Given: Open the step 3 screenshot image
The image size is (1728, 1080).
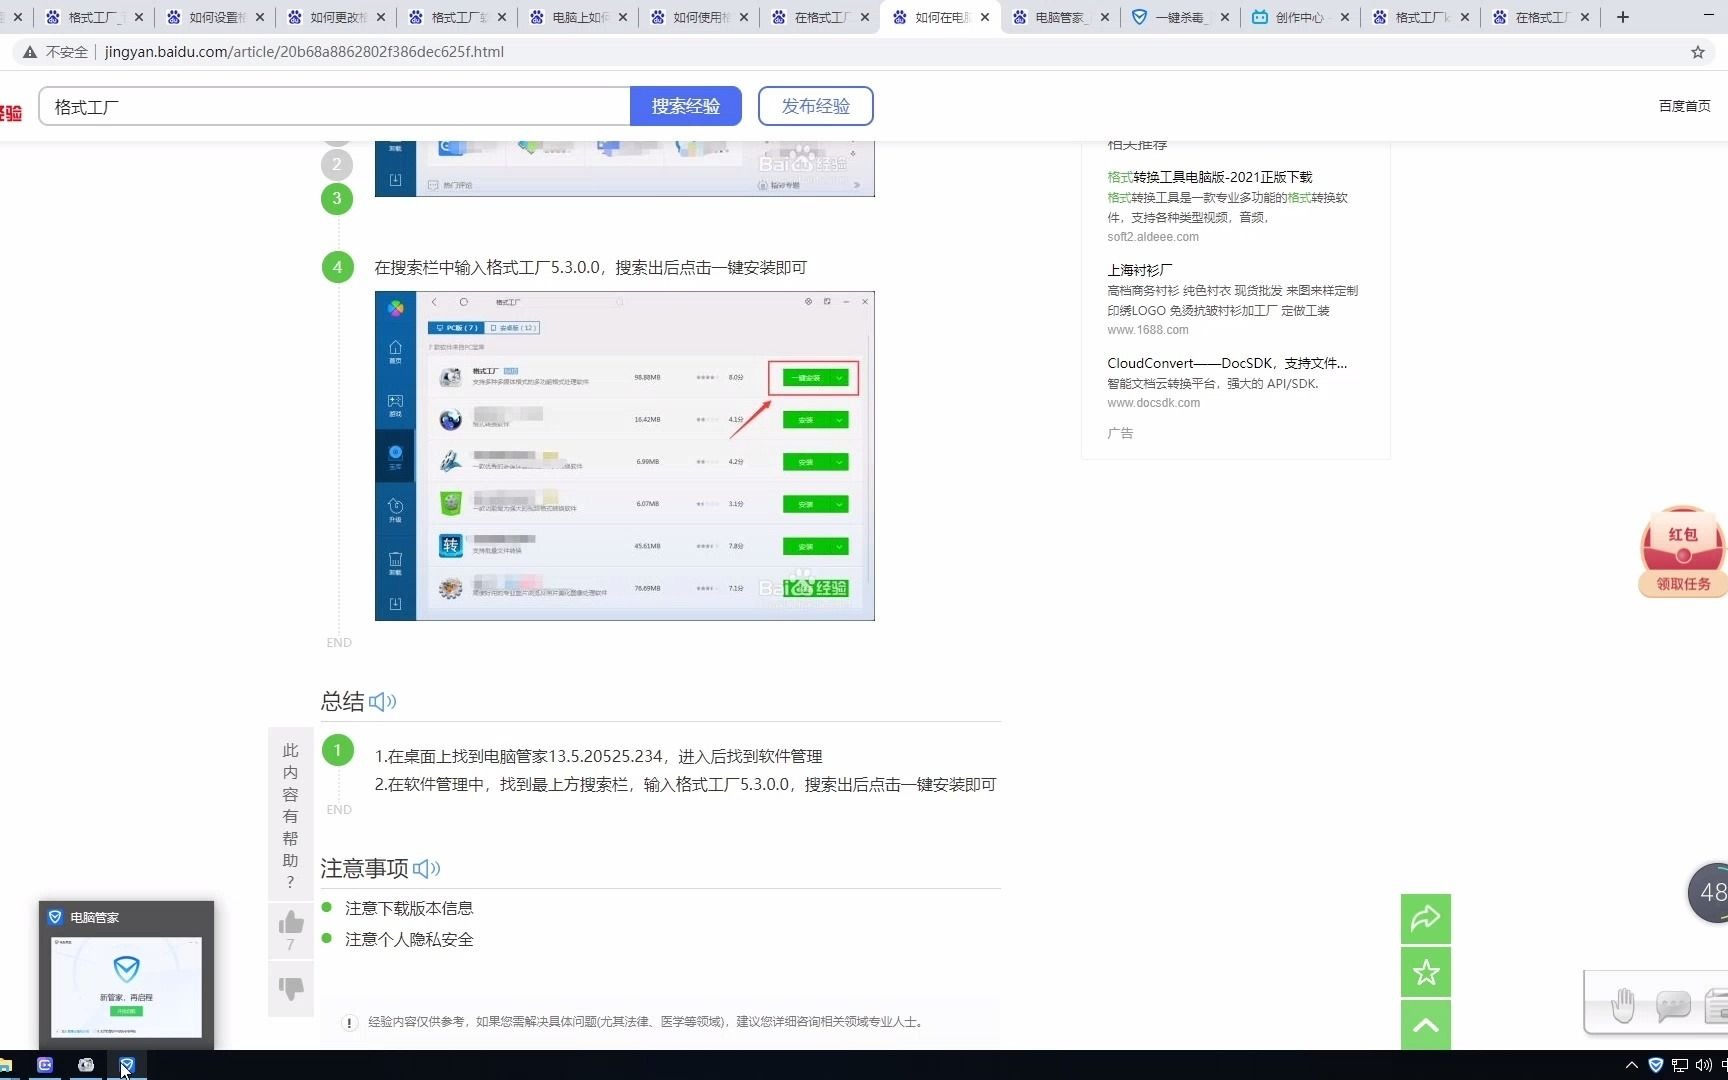Looking at the screenshot, I should point(625,169).
